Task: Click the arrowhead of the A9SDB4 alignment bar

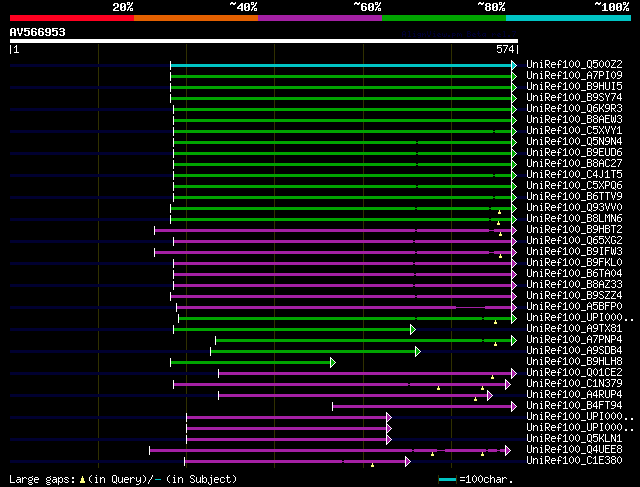Action: 417,351
